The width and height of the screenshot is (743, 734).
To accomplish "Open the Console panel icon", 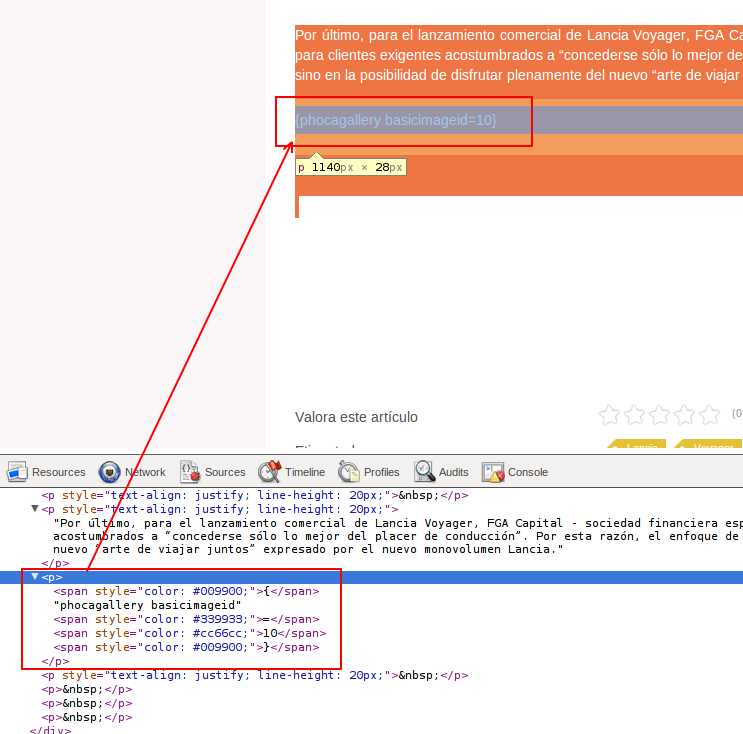I will tap(493, 472).
